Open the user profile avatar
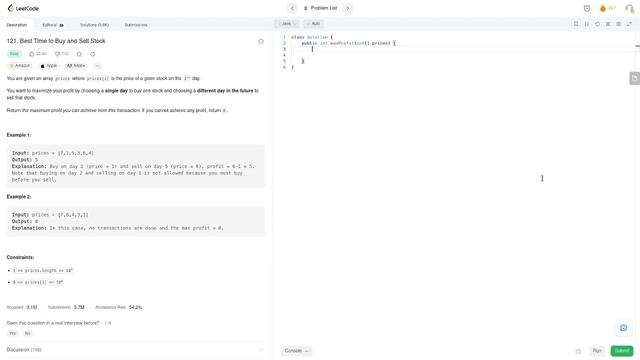640x360 pixels. click(629, 8)
